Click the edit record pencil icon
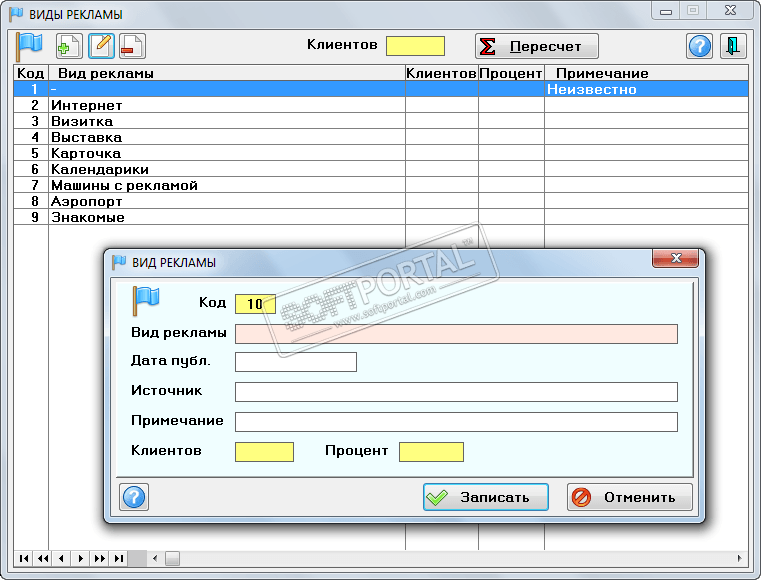The width and height of the screenshot is (761, 580). point(101,46)
